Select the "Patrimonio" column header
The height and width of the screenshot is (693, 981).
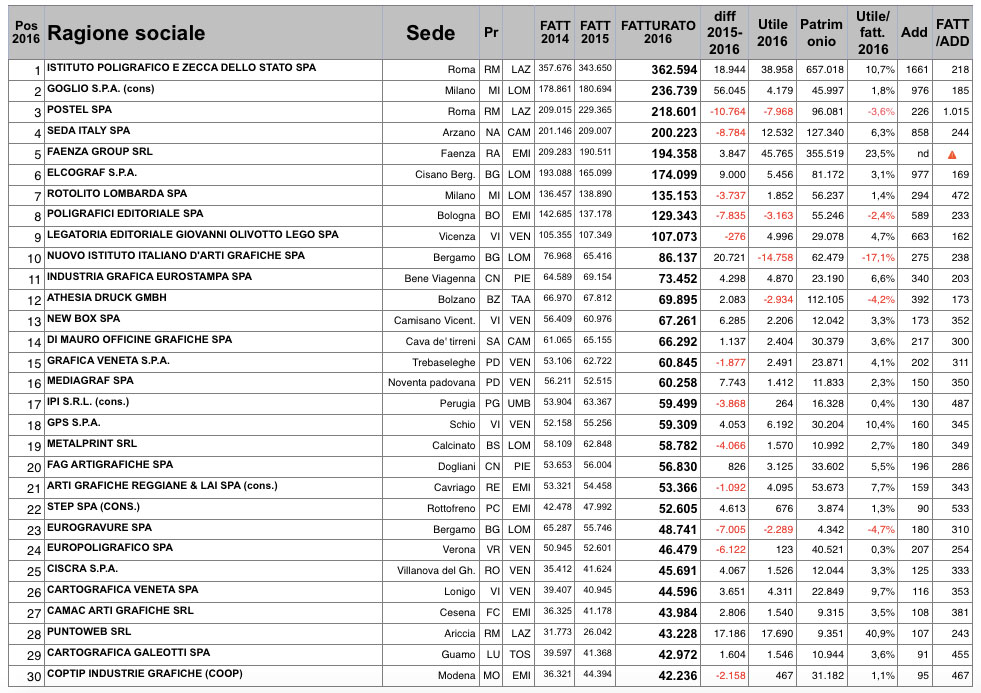tap(821, 33)
